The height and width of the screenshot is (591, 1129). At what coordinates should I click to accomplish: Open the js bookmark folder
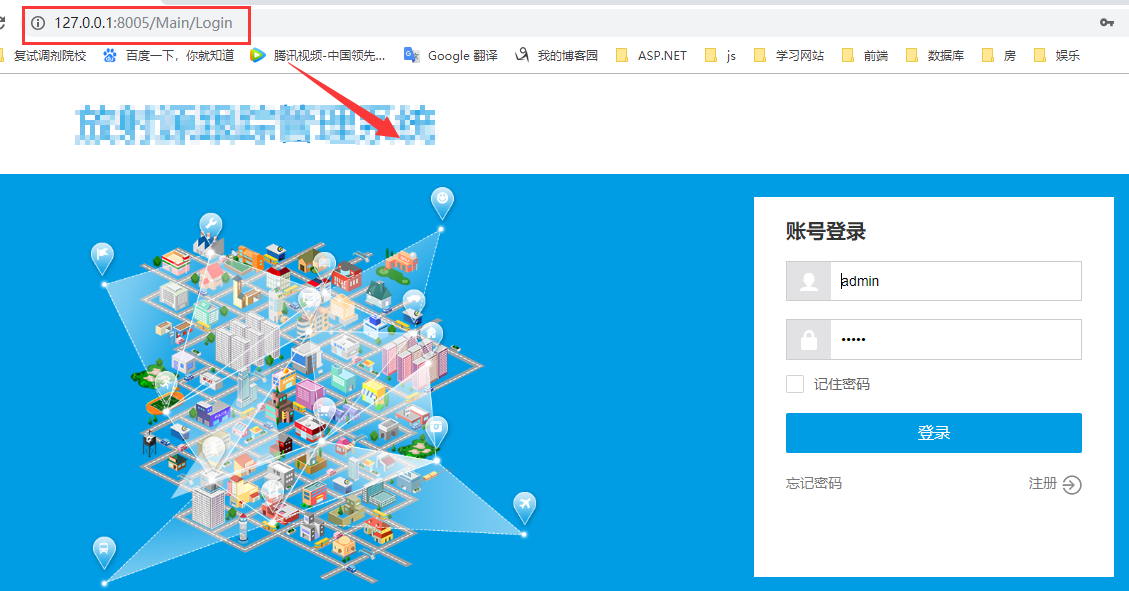720,55
